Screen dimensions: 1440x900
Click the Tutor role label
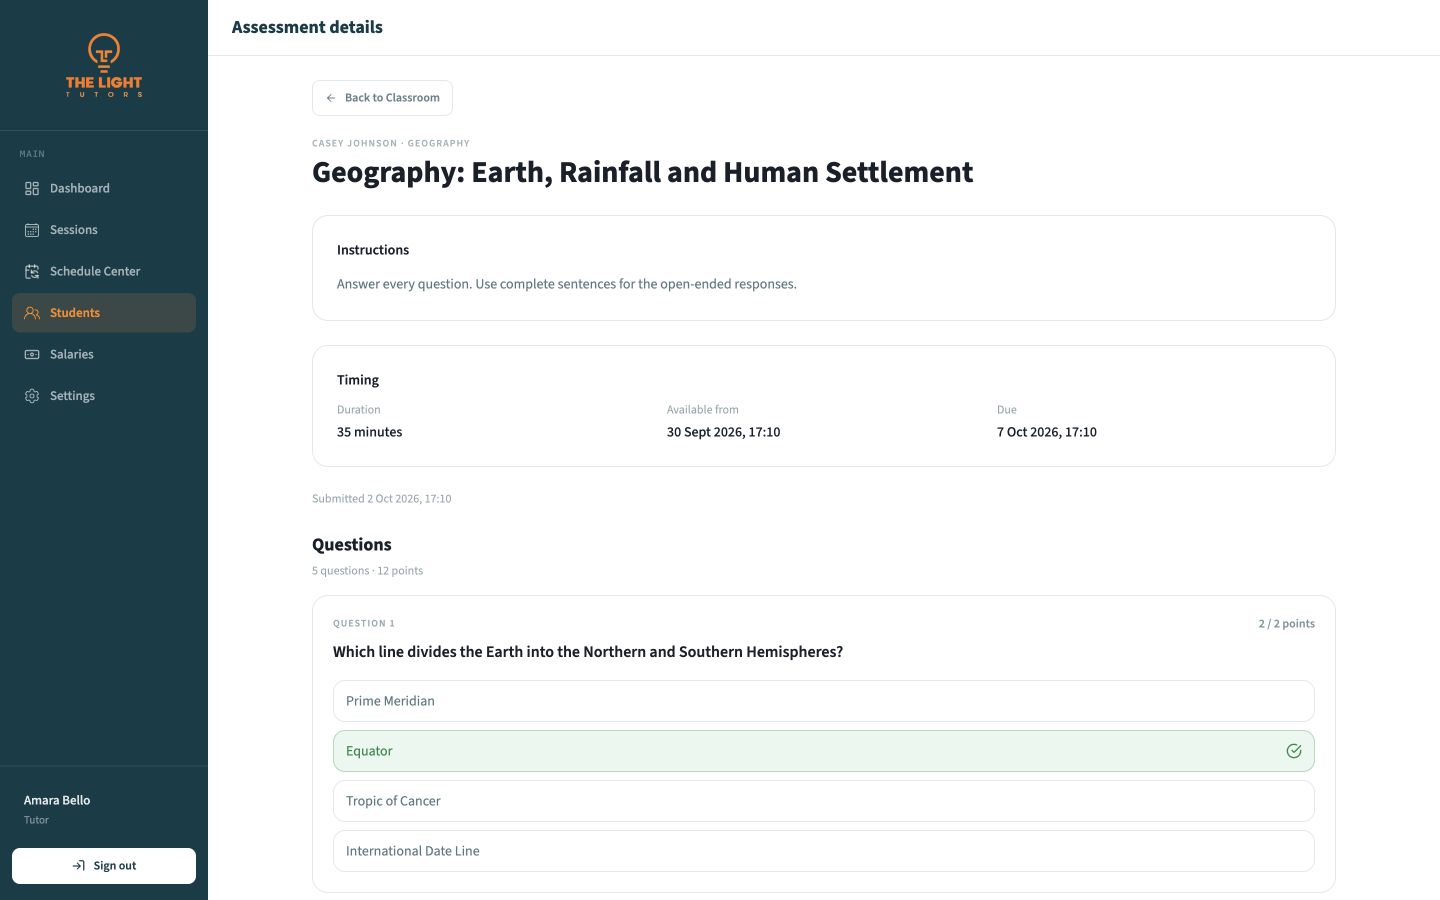(36, 820)
